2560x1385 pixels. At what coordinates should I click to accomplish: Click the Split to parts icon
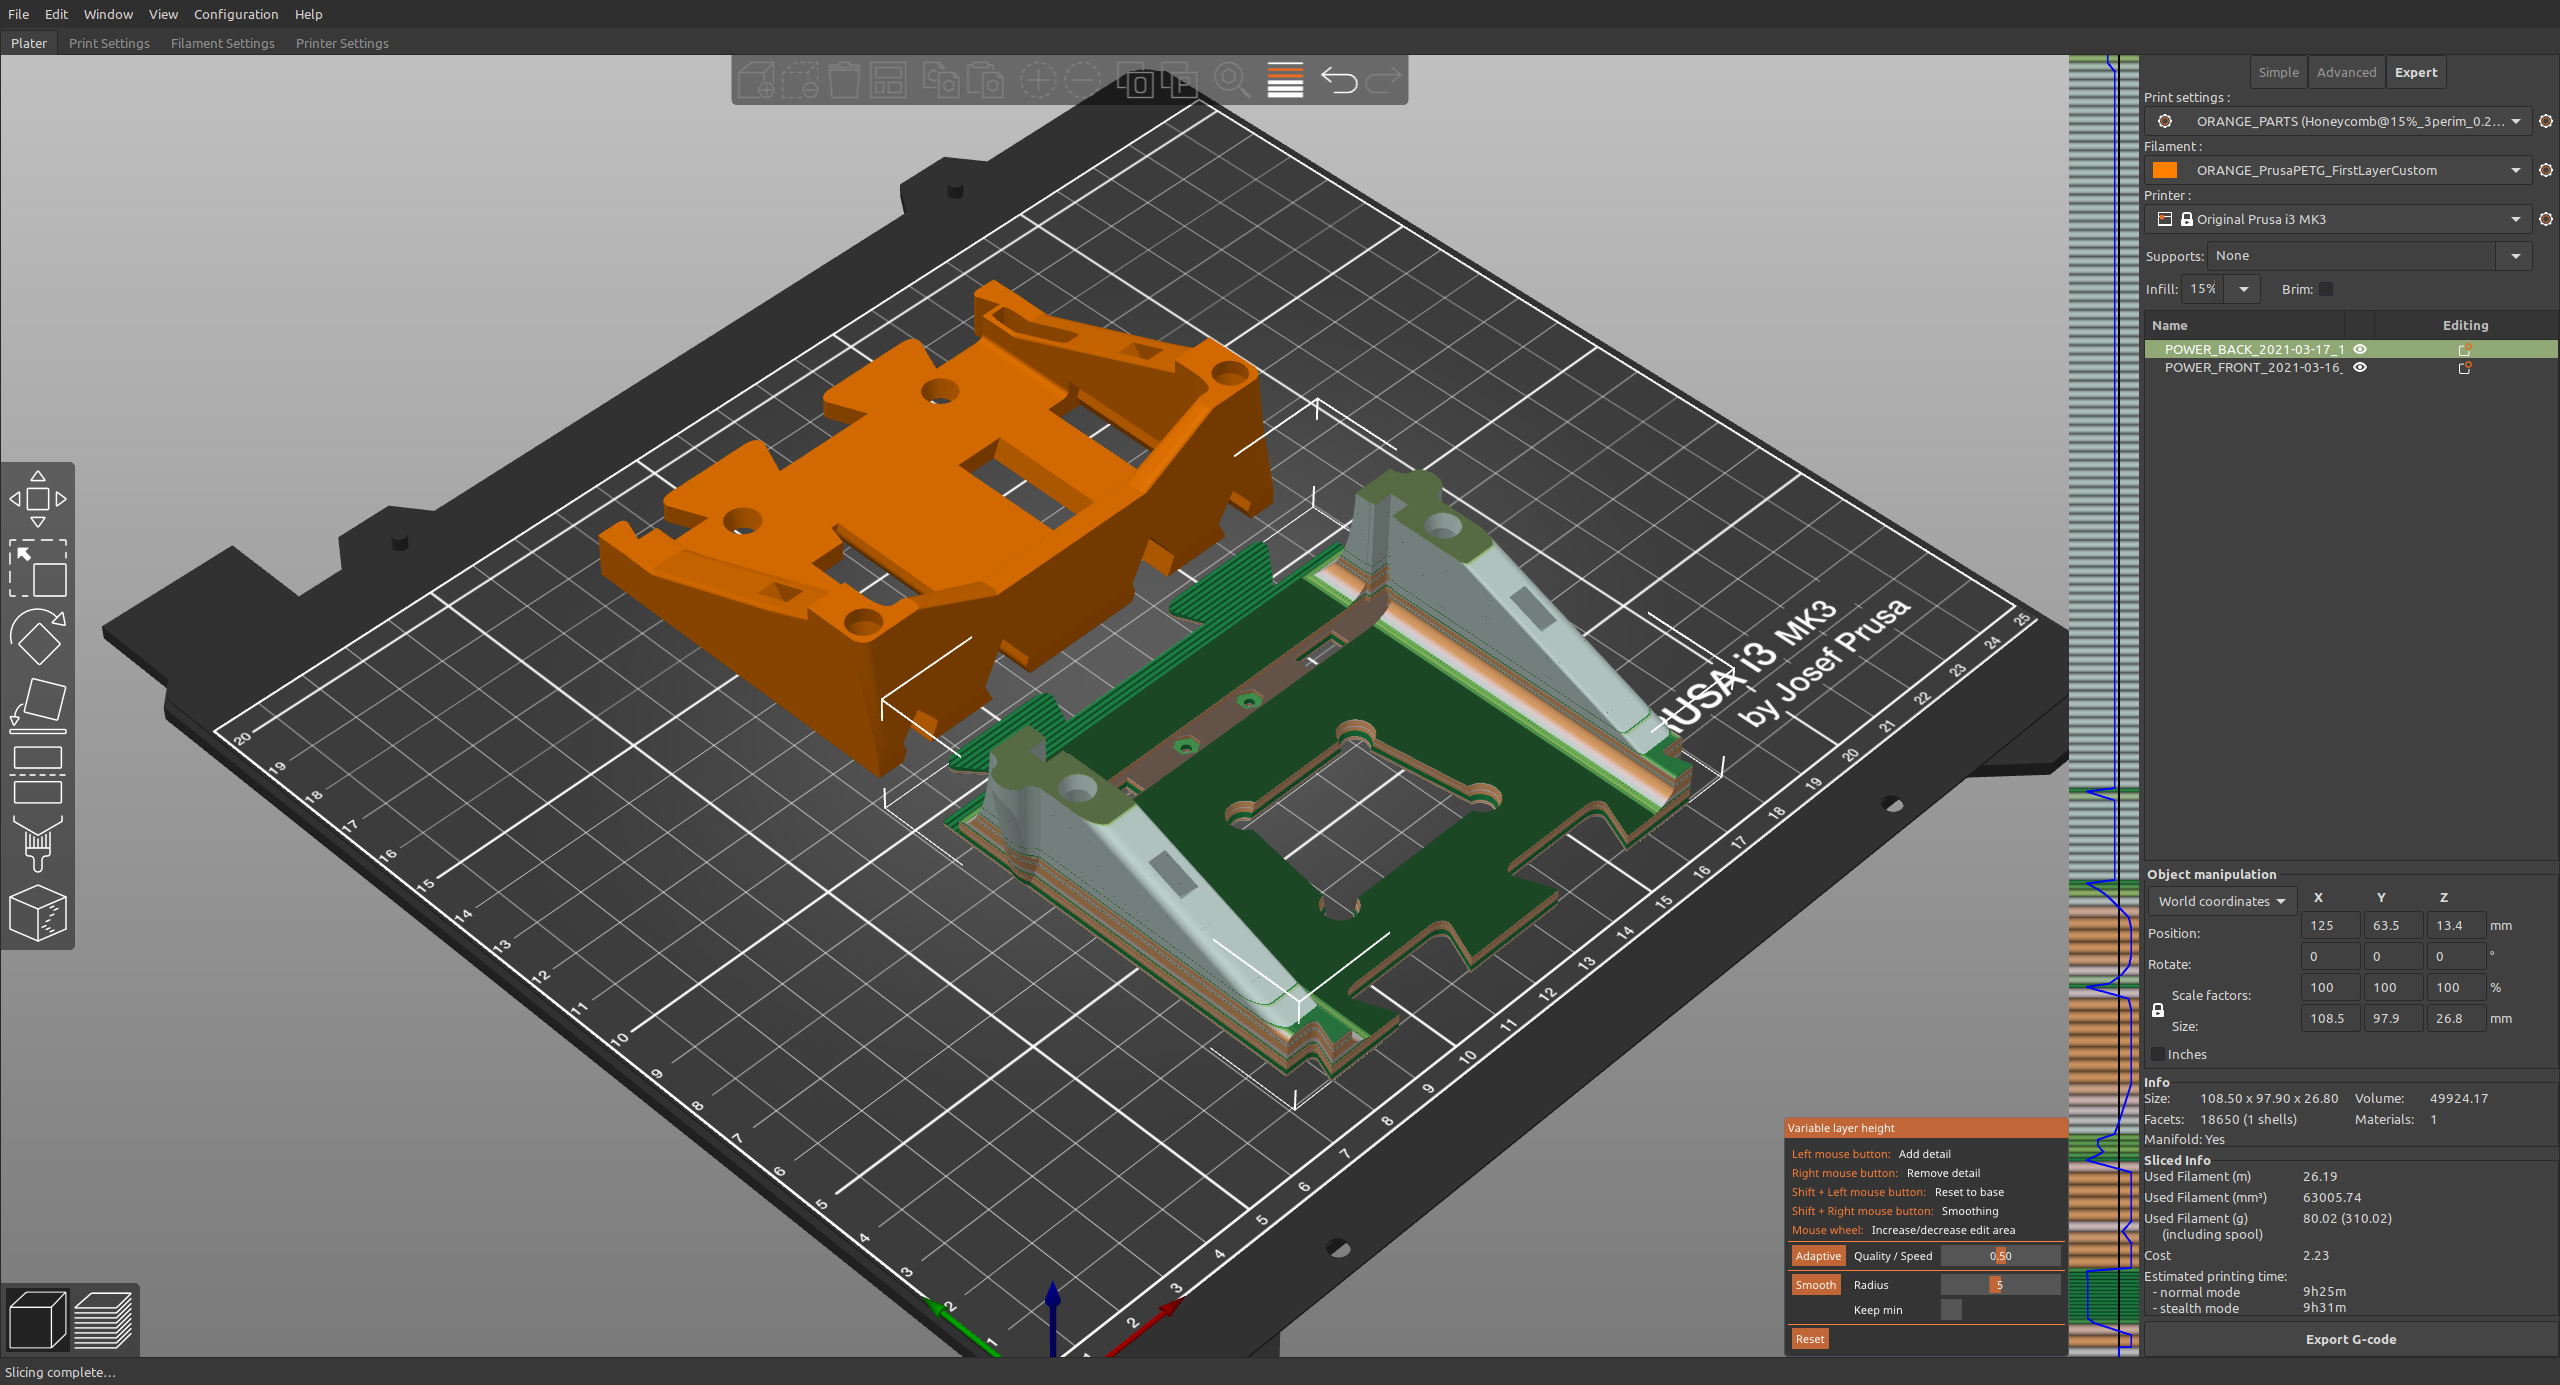click(x=1180, y=80)
